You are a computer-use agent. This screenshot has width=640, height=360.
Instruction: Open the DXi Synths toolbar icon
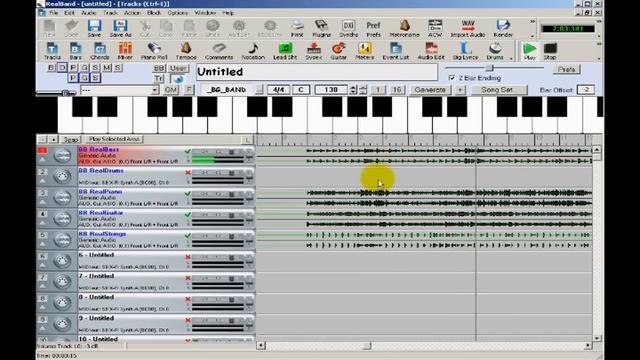click(x=348, y=28)
